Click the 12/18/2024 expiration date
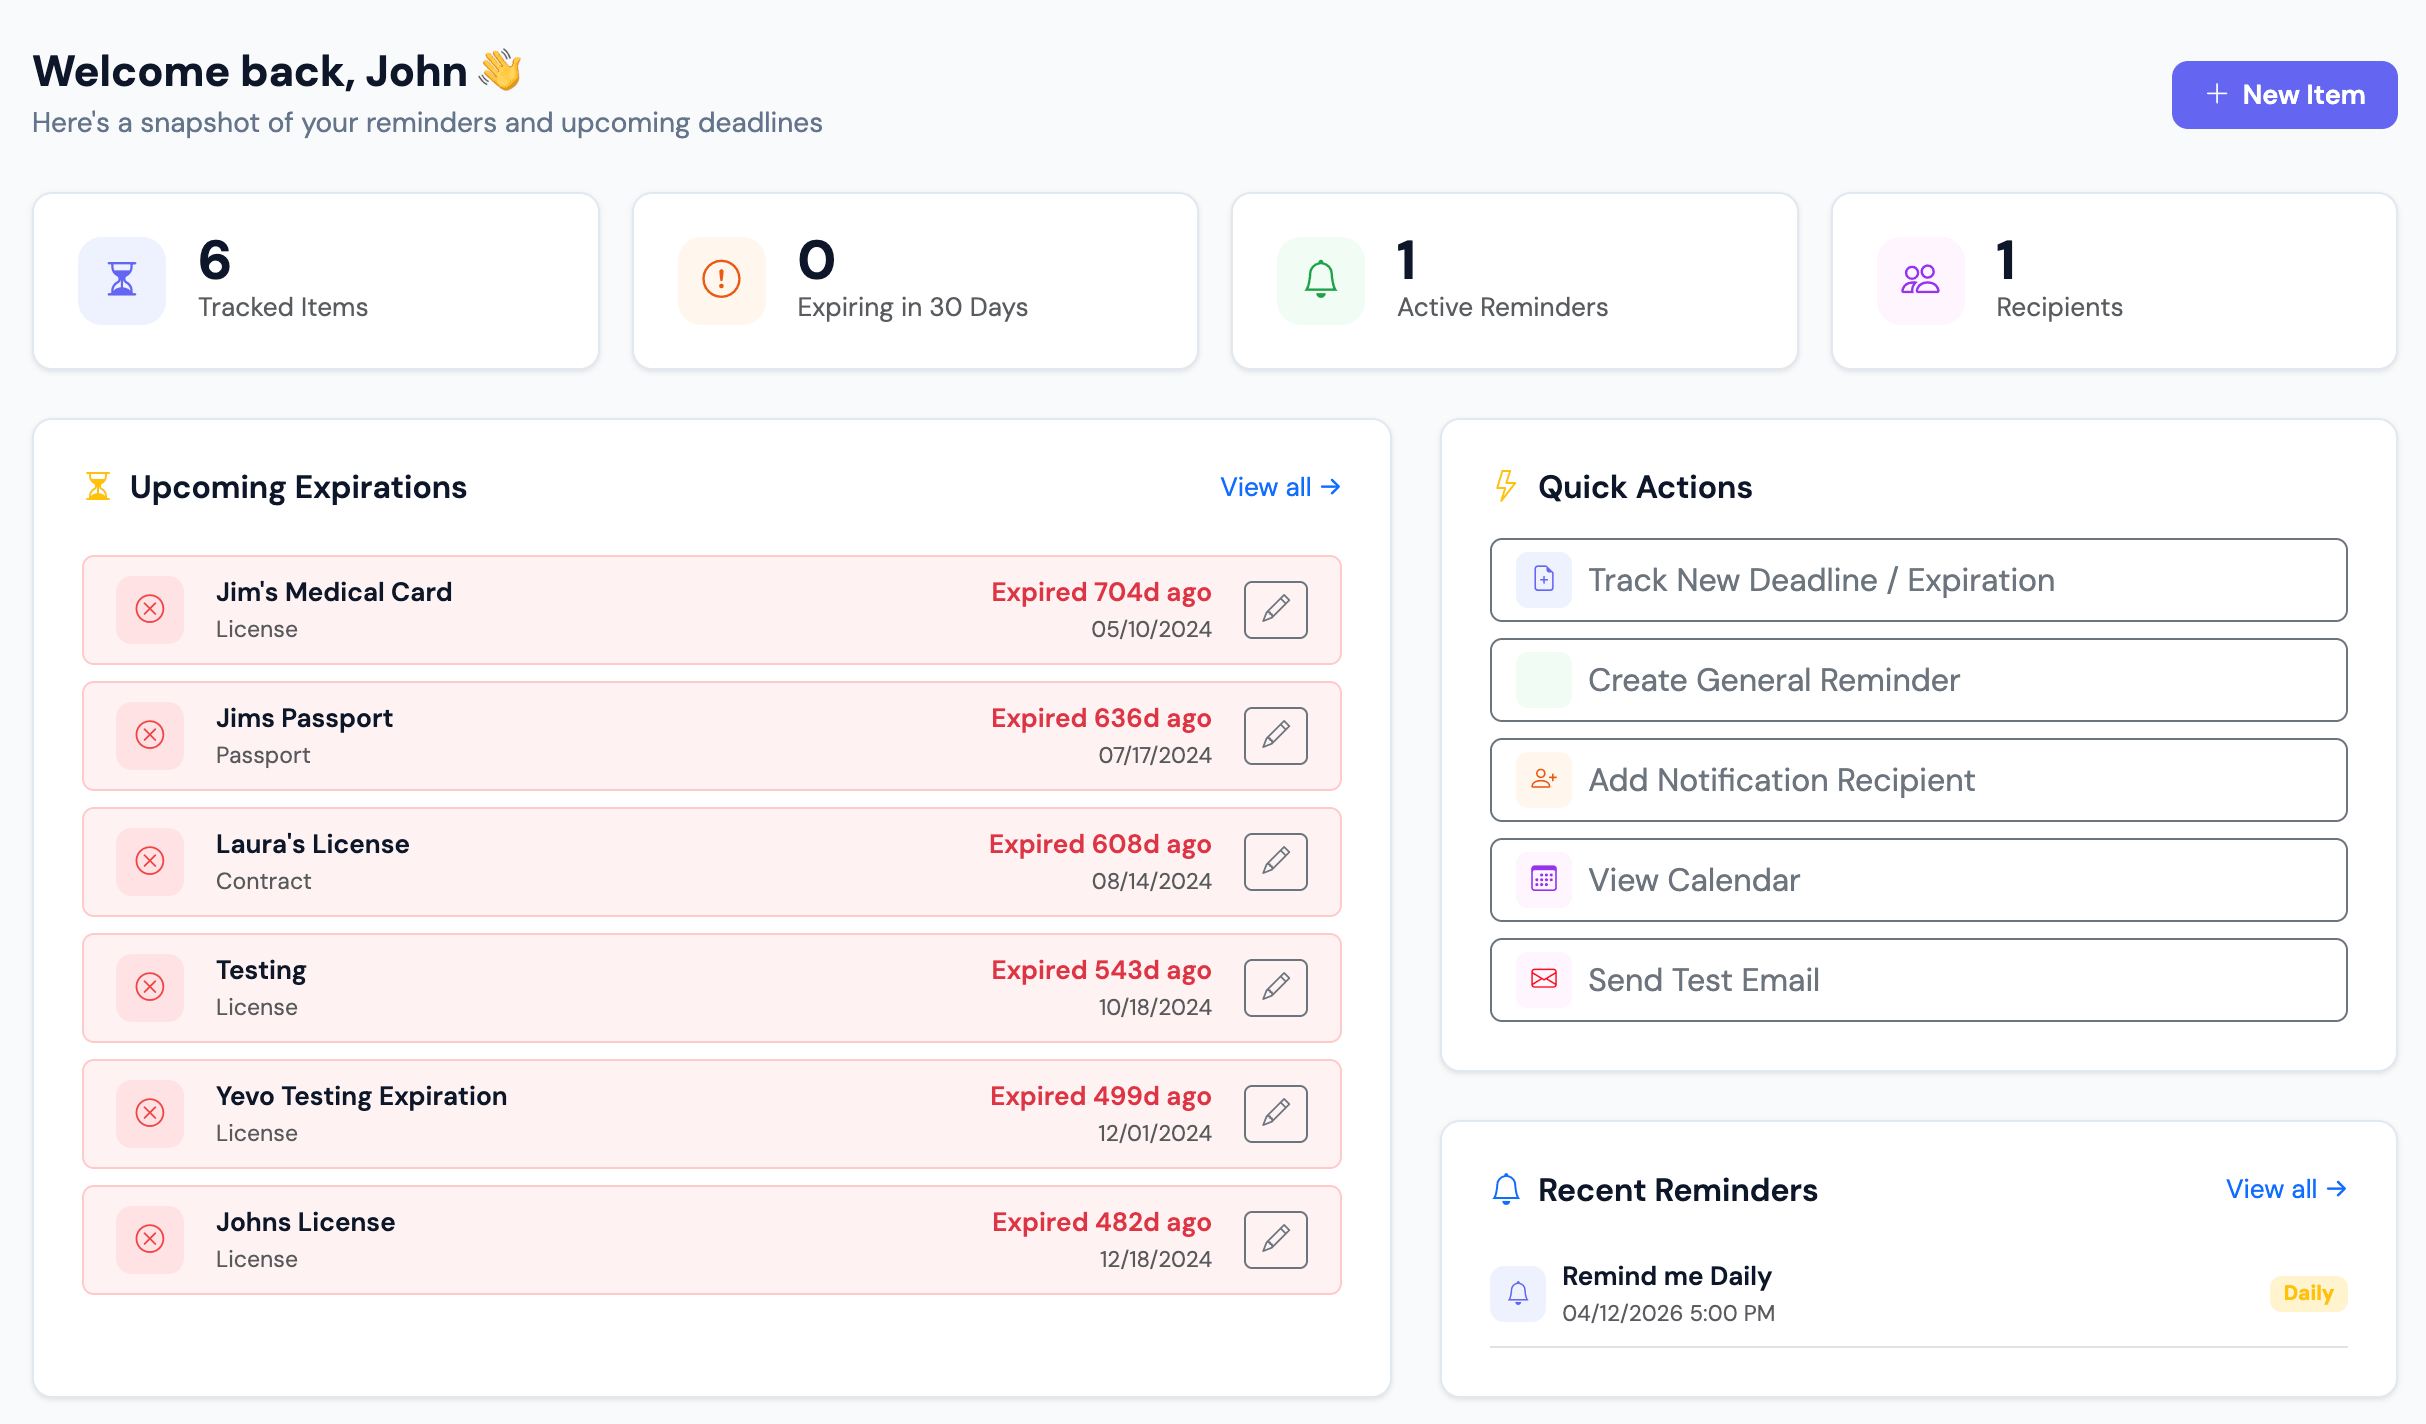Screen dimensions: 2426x1424 coord(1155,1259)
